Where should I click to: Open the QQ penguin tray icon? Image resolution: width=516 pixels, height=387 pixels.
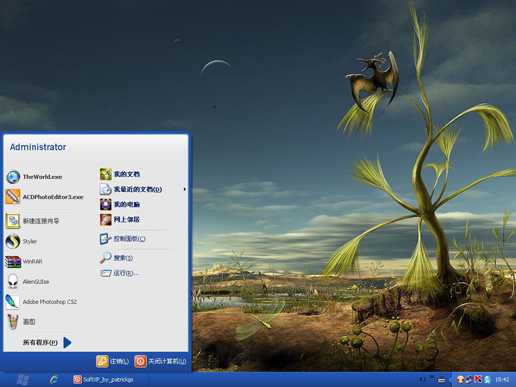pyautogui.click(x=487, y=379)
